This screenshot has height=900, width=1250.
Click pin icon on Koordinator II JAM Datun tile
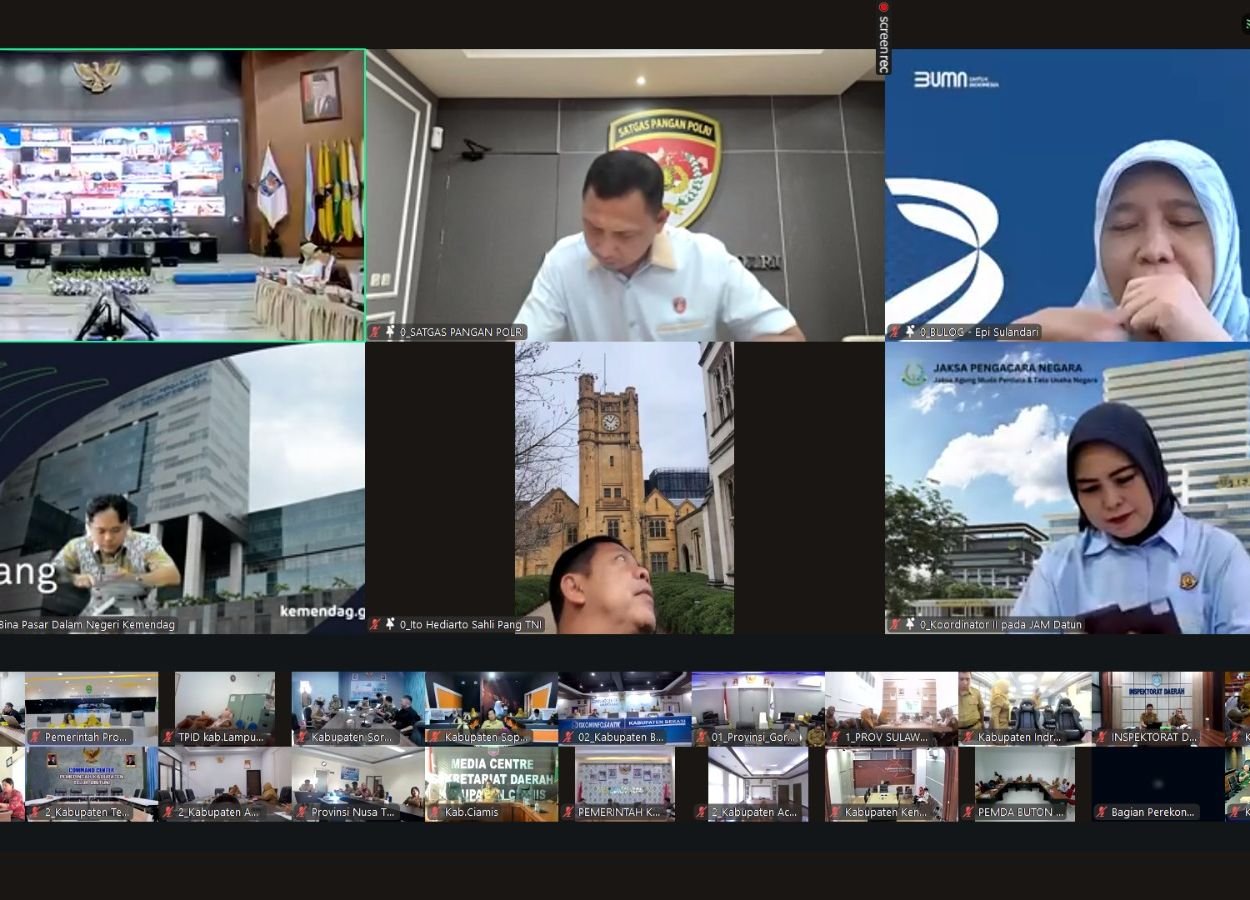(910, 624)
